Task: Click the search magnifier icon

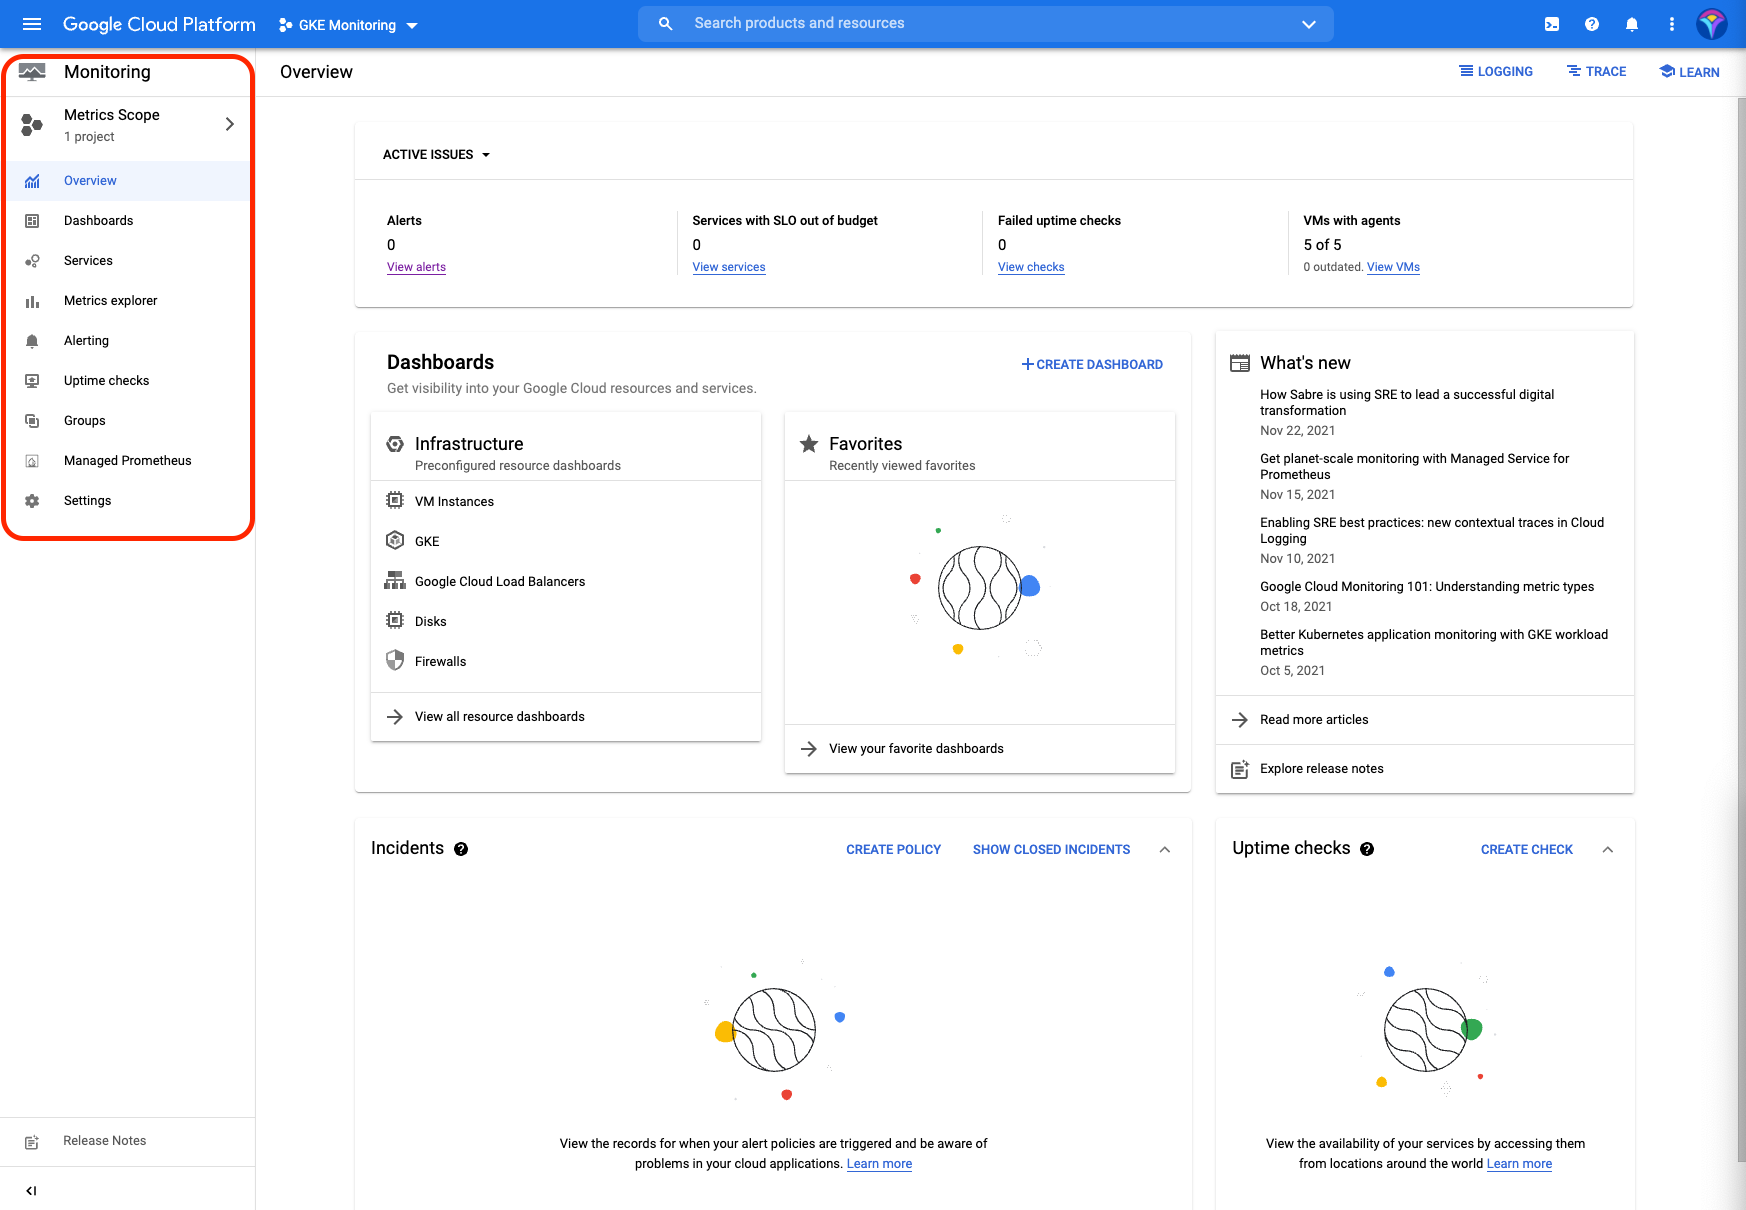Action: (x=665, y=23)
